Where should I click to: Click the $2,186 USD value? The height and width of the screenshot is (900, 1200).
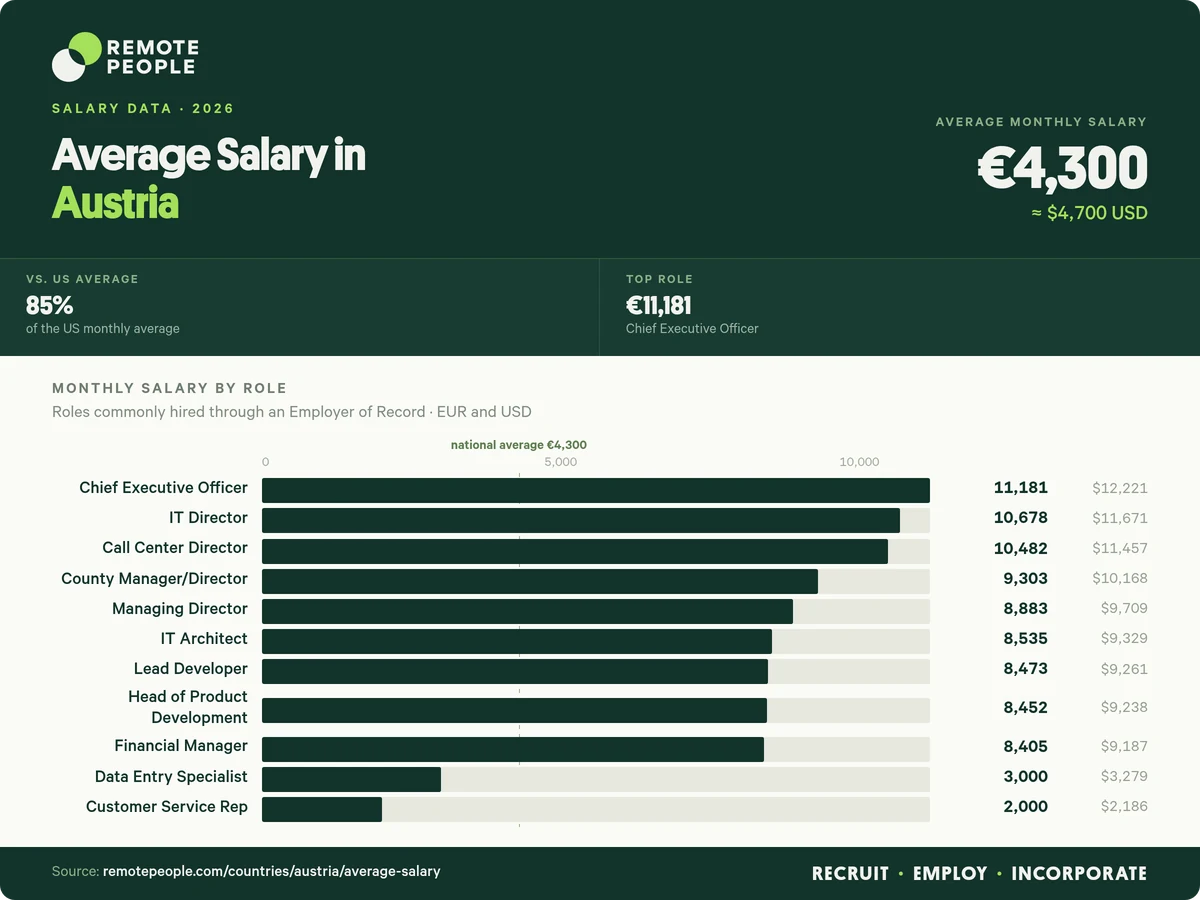point(1124,806)
